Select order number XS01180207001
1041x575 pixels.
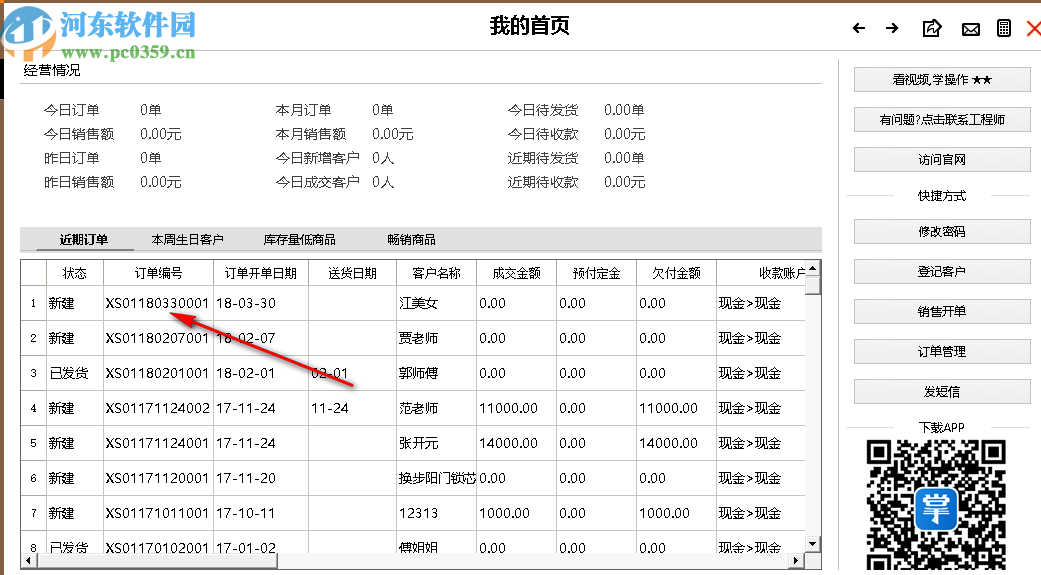point(157,339)
